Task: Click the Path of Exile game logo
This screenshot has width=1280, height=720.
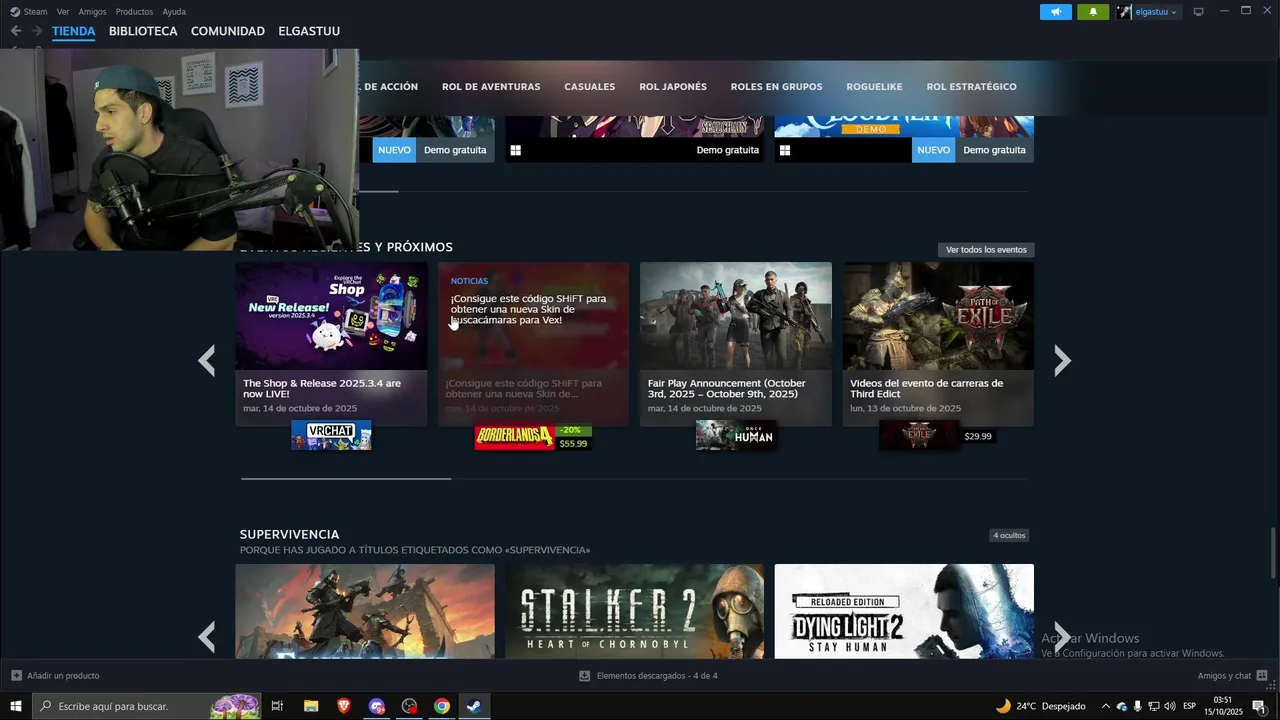Action: click(918, 436)
